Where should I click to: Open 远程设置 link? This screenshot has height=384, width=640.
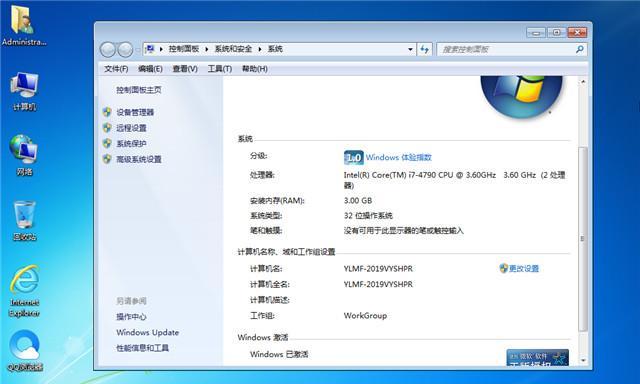131,128
